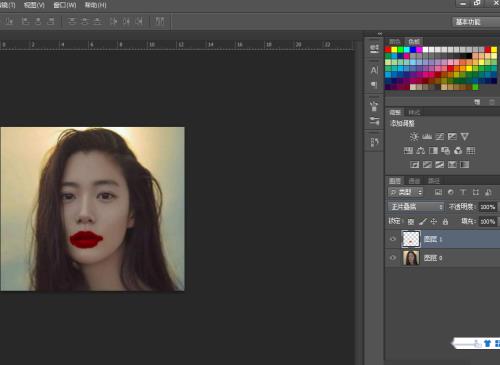This screenshot has width=500, height=365.
Task: Add an Invert adjustment layer
Action: point(415,165)
